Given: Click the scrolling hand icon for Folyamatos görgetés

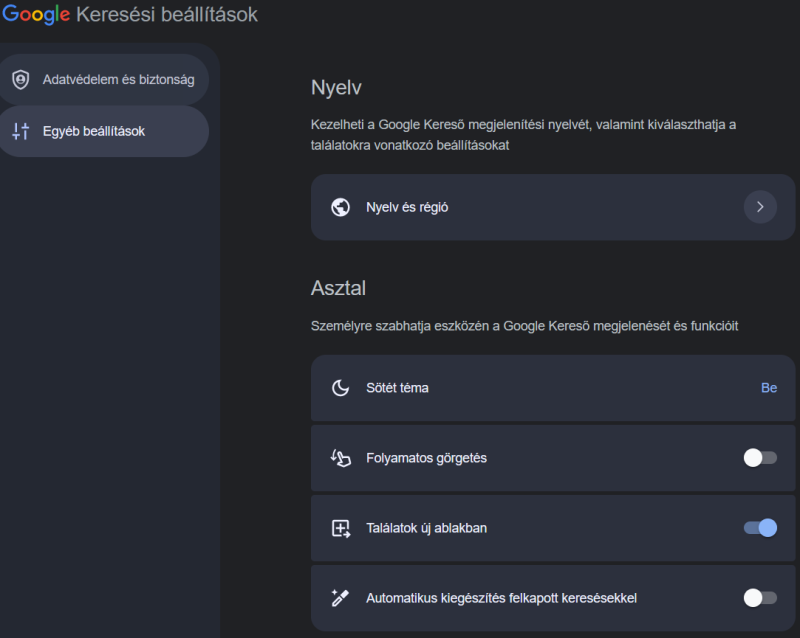Looking at the screenshot, I should (x=340, y=458).
